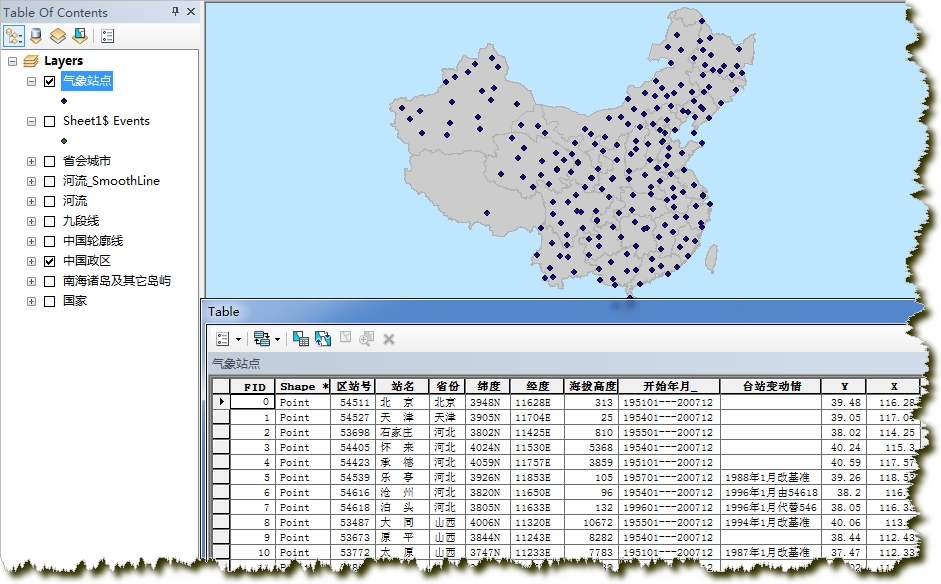This screenshot has width=941, height=584.
Task: Select the 河流_SmoothLine layer name
Action: point(111,181)
